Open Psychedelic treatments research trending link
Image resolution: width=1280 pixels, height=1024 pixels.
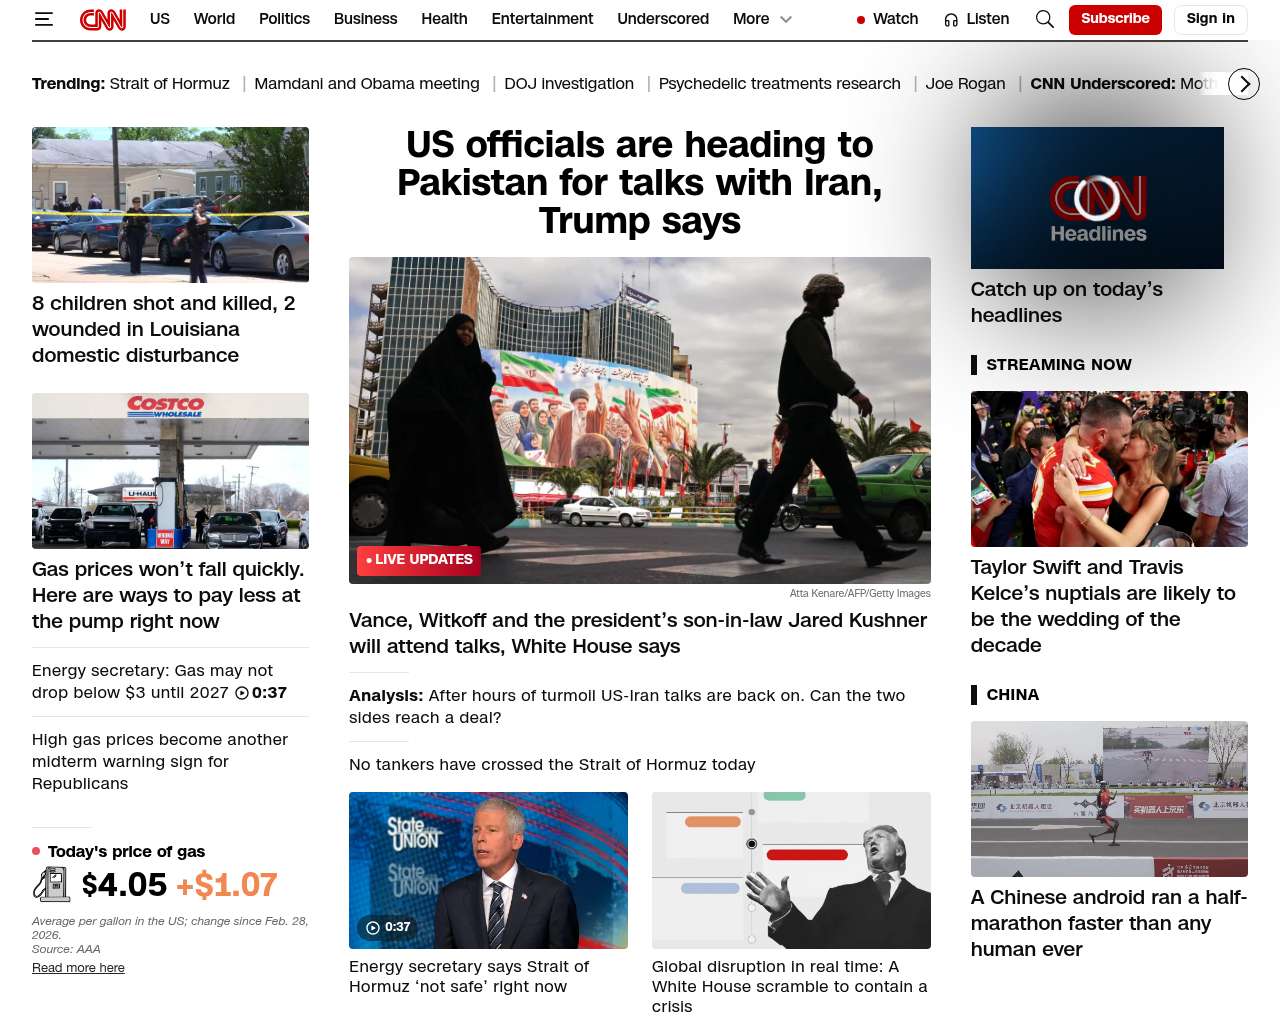click(780, 84)
